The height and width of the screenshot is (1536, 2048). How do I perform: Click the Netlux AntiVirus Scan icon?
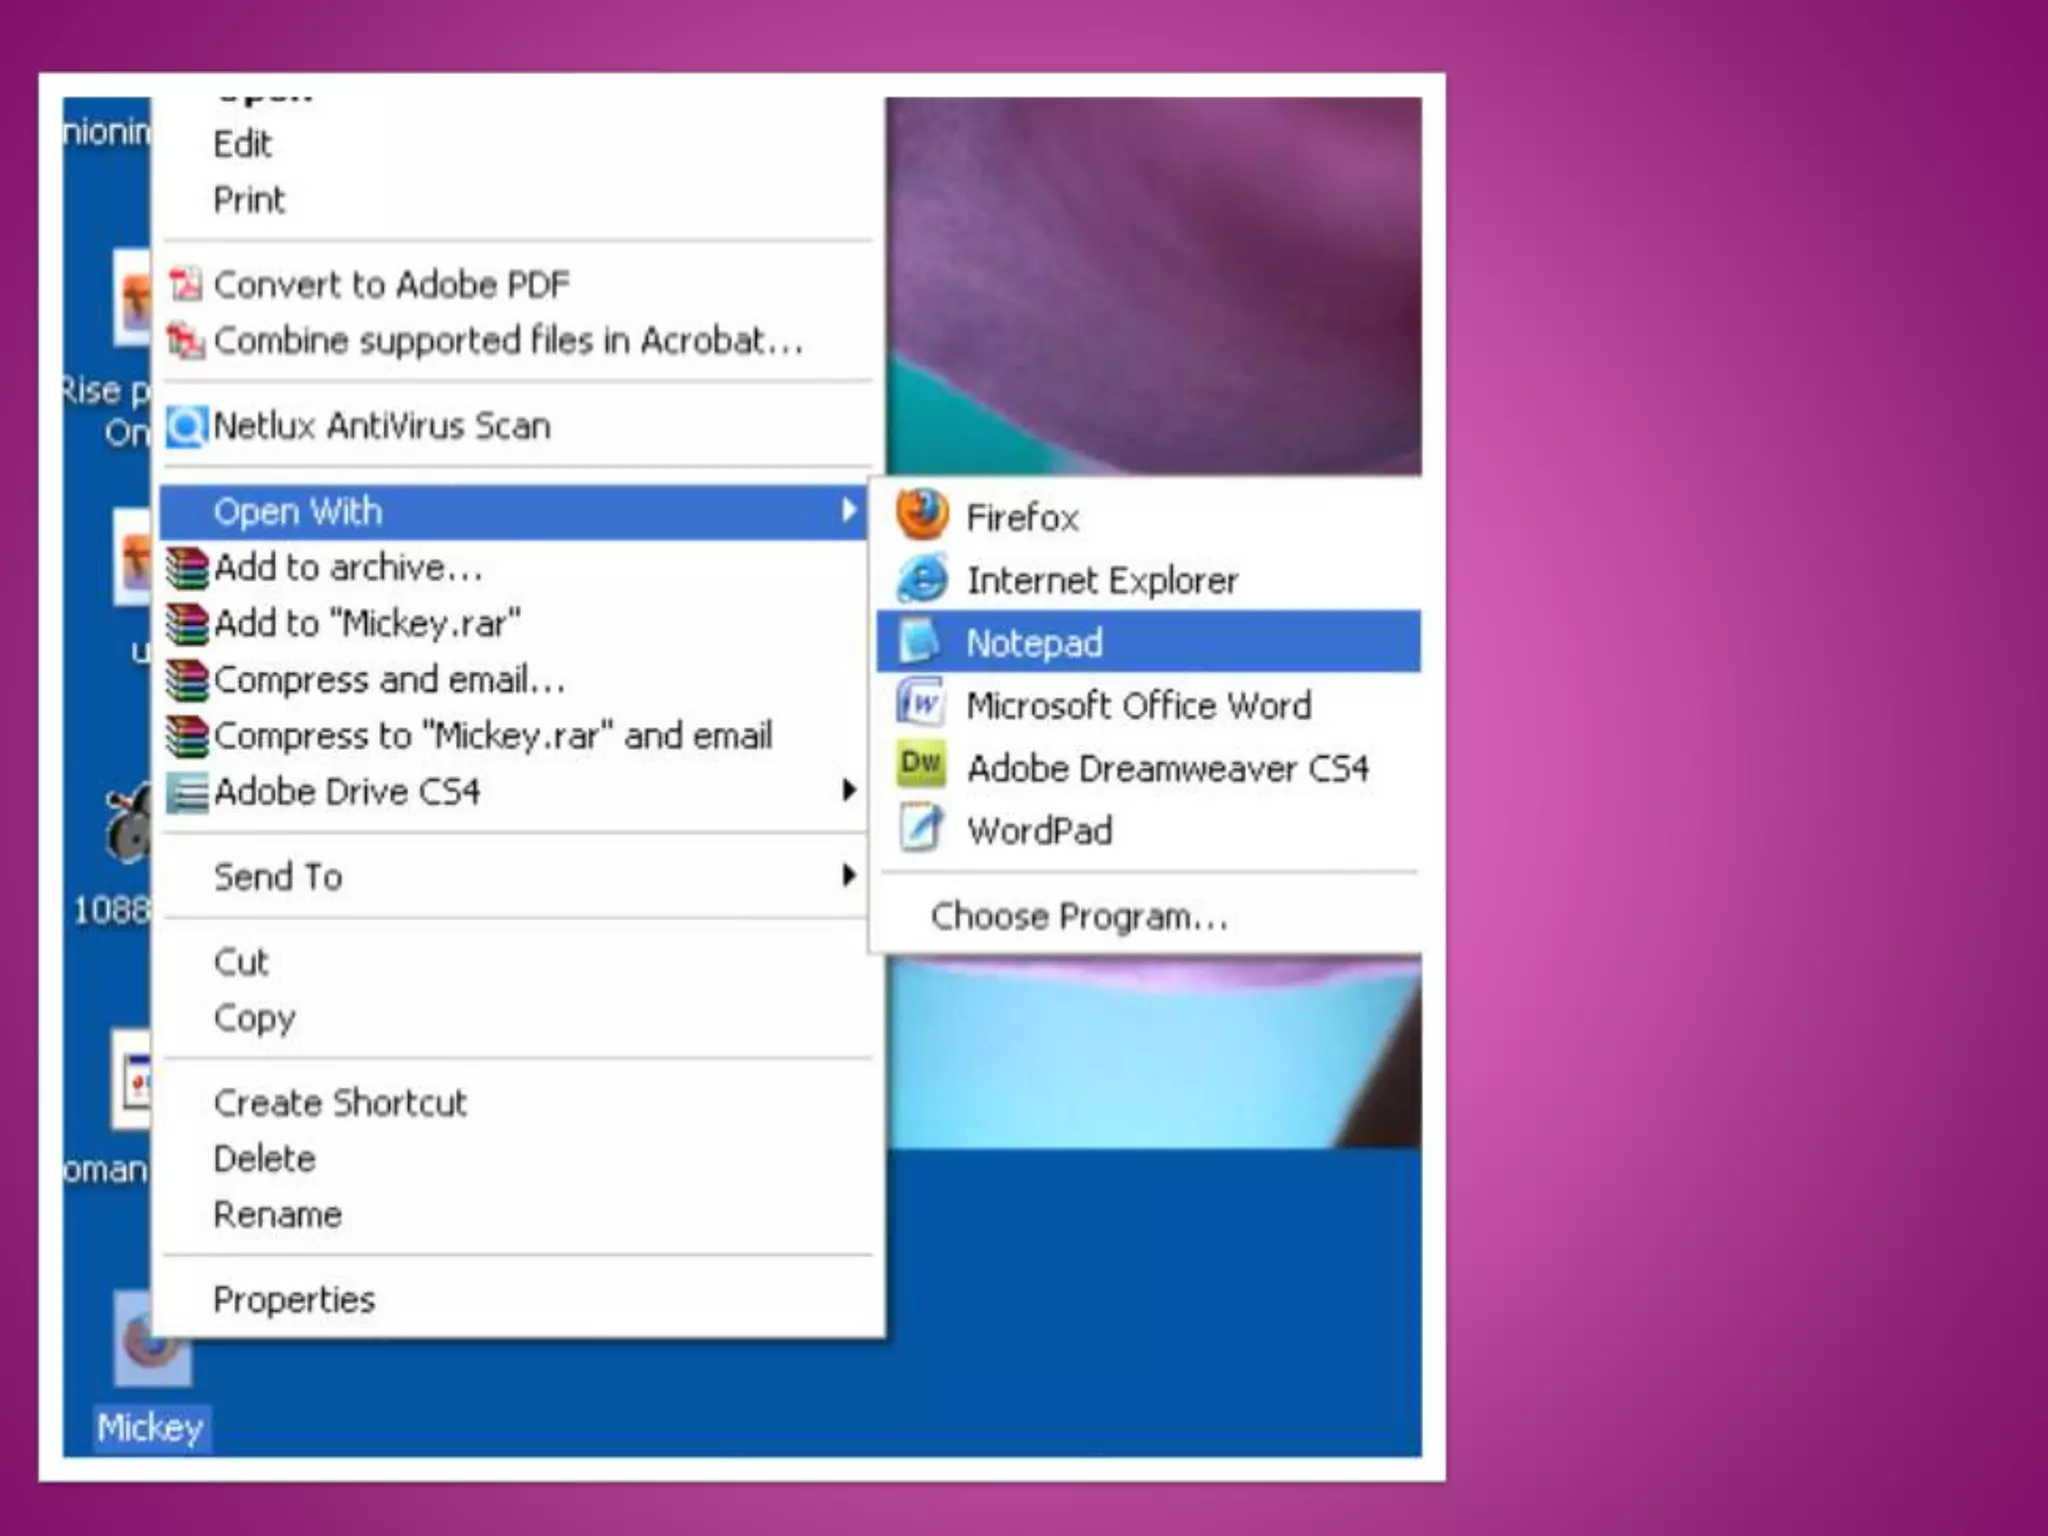point(186,427)
